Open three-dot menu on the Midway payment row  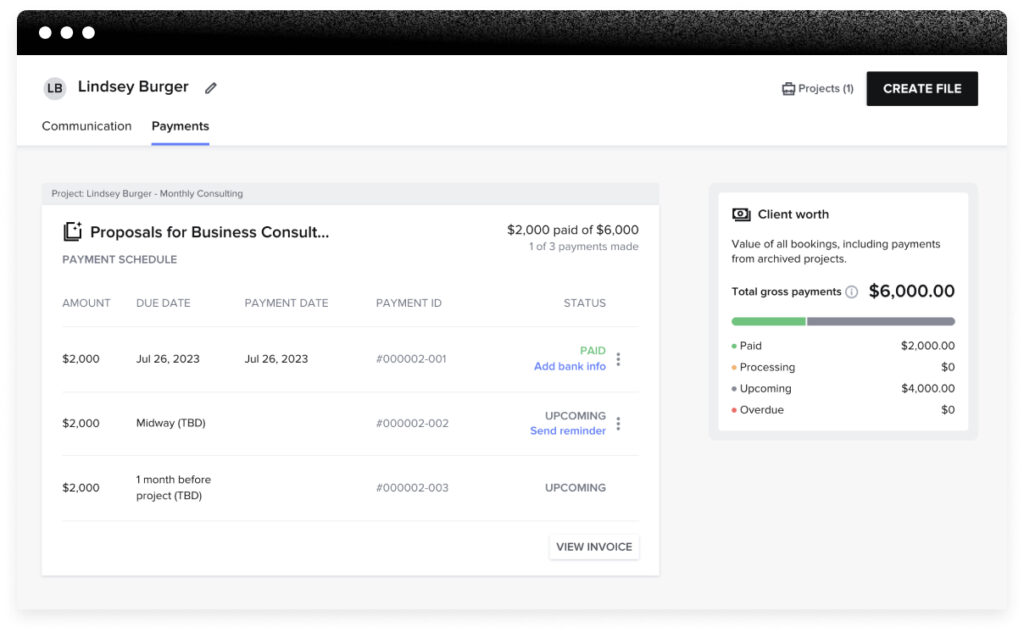[618, 423]
